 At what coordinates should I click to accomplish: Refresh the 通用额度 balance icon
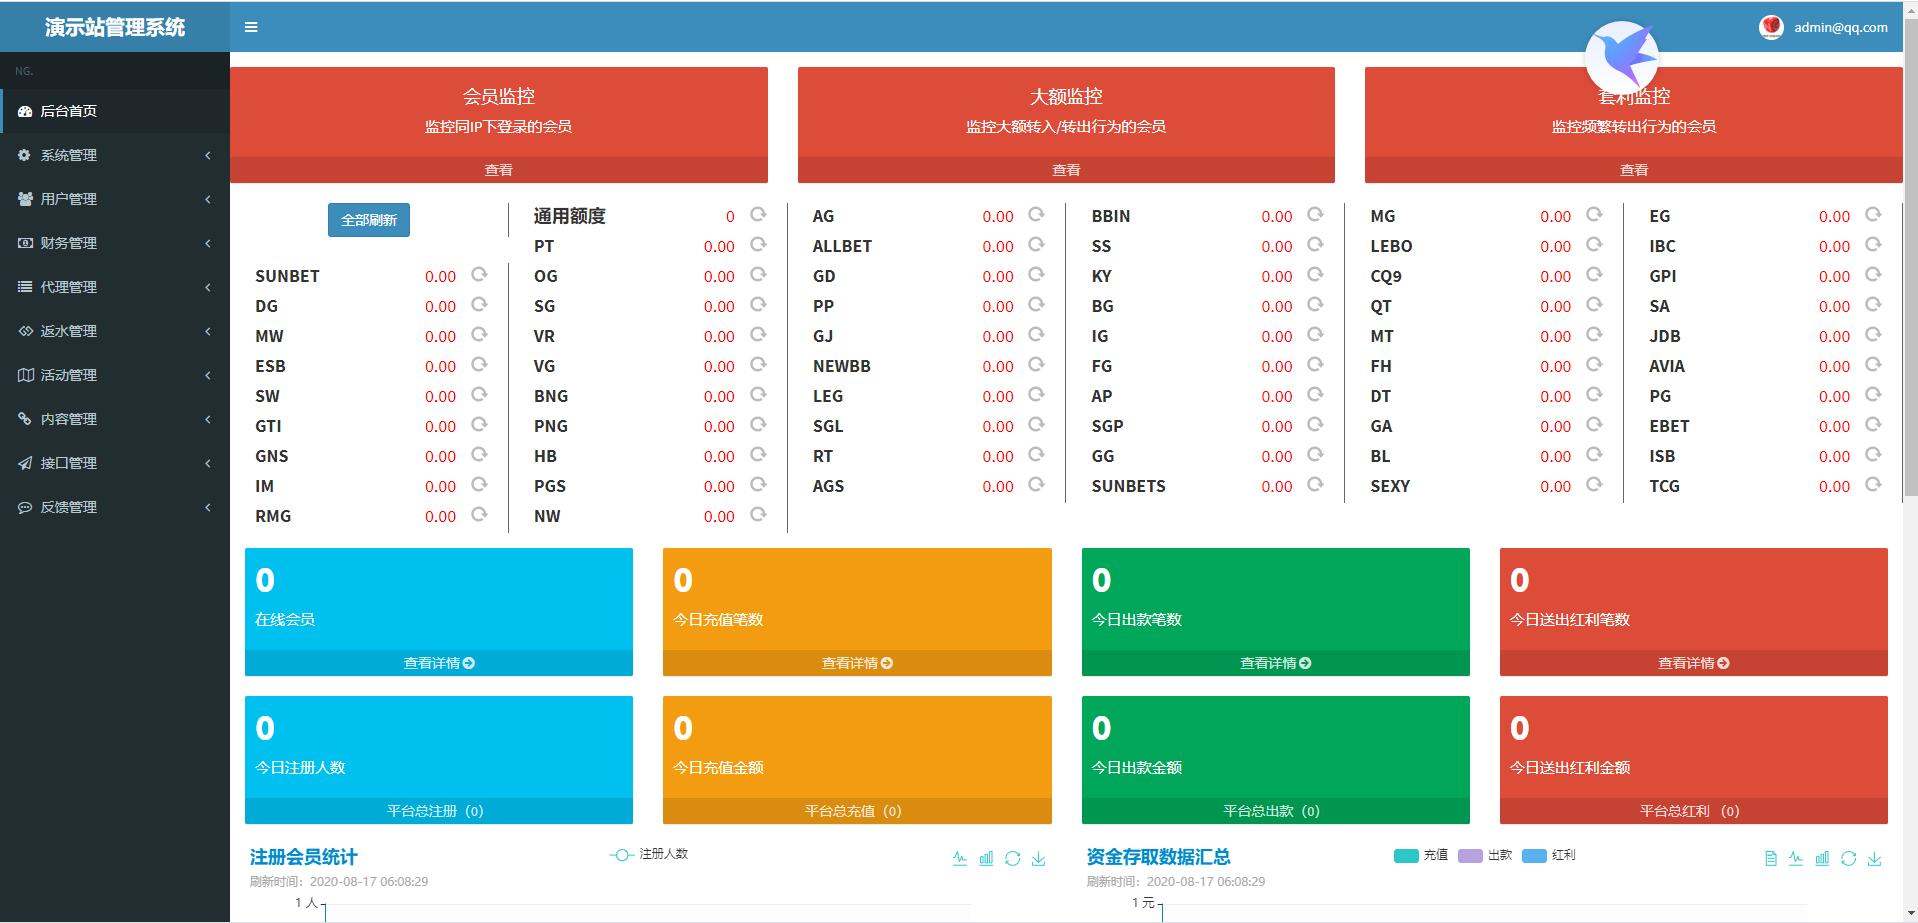[758, 215]
